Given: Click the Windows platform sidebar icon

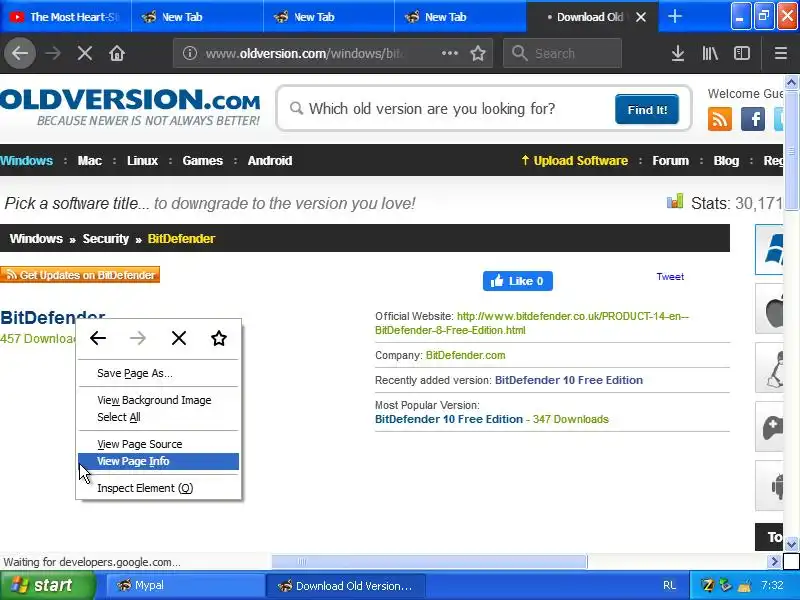Looking at the screenshot, I should click(x=769, y=249).
